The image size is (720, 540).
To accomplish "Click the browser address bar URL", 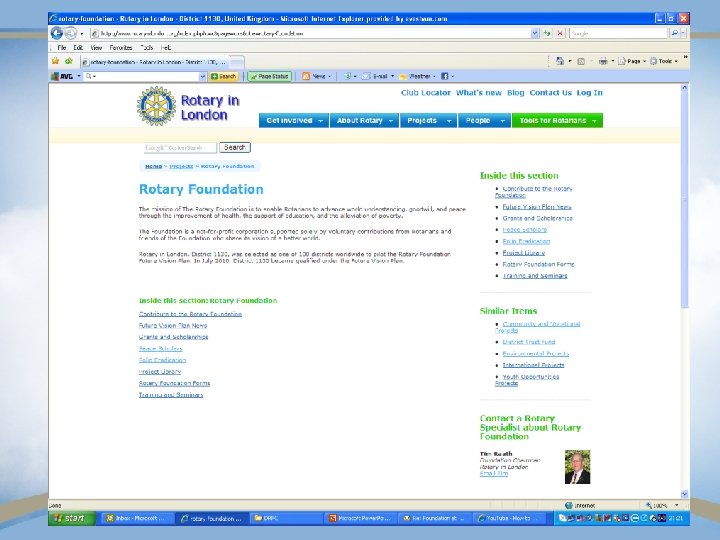I will [310, 33].
